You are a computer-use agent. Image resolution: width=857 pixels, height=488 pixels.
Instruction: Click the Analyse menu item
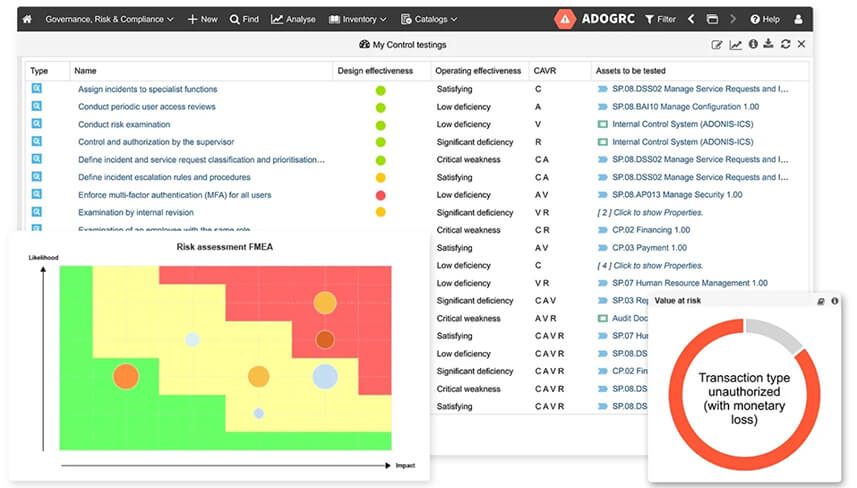click(293, 19)
